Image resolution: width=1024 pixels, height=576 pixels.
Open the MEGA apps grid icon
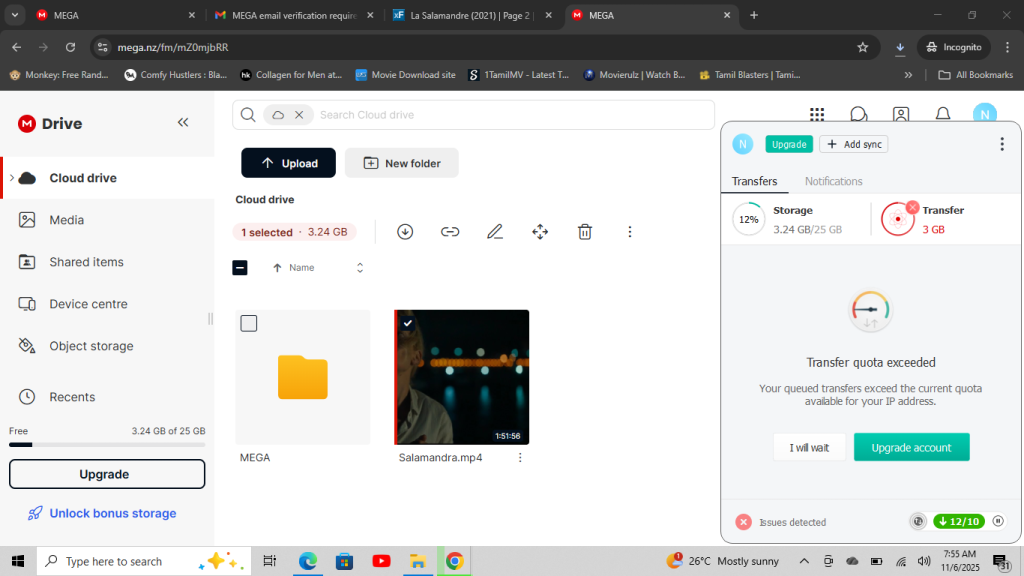tap(817, 115)
